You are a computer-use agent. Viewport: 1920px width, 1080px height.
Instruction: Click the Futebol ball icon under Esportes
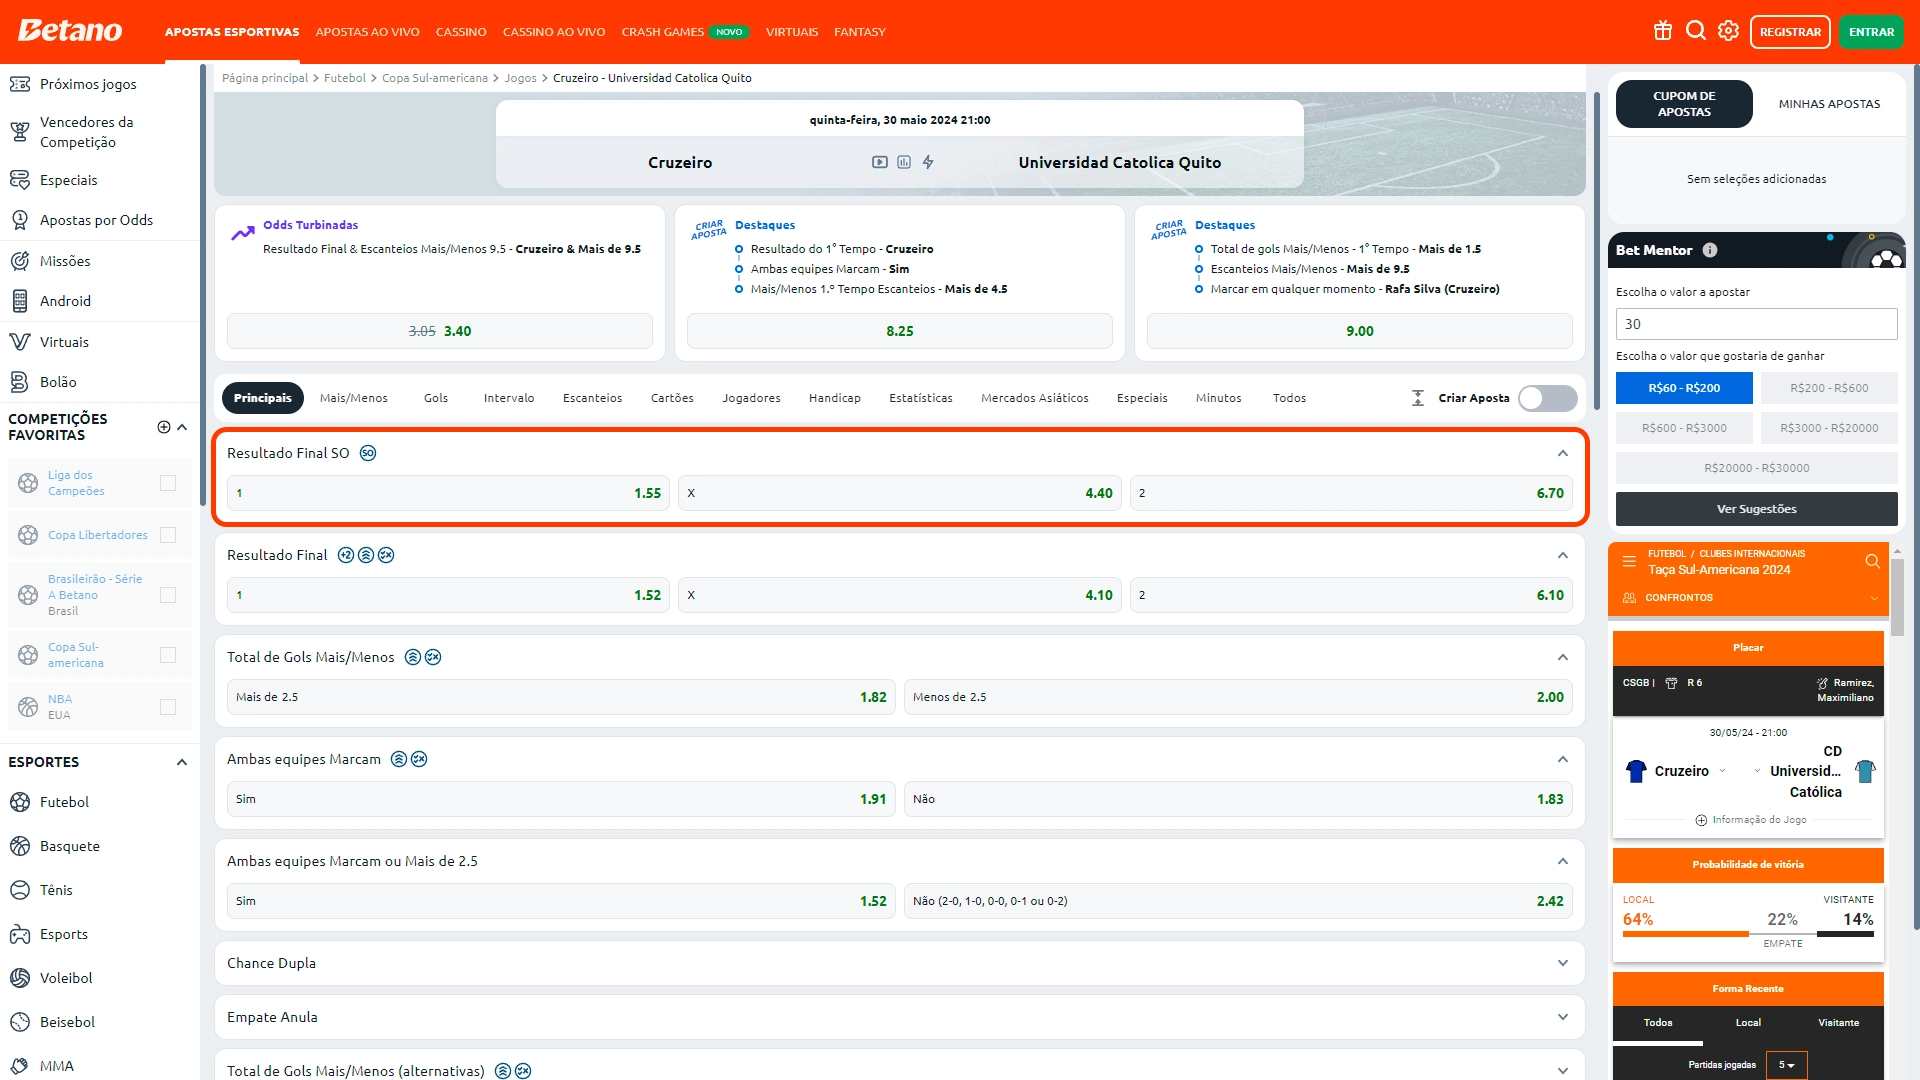[x=20, y=802]
